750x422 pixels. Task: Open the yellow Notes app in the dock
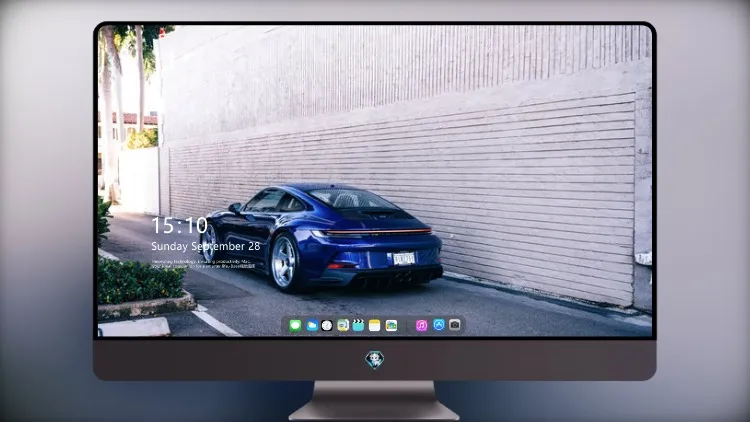tap(375, 326)
